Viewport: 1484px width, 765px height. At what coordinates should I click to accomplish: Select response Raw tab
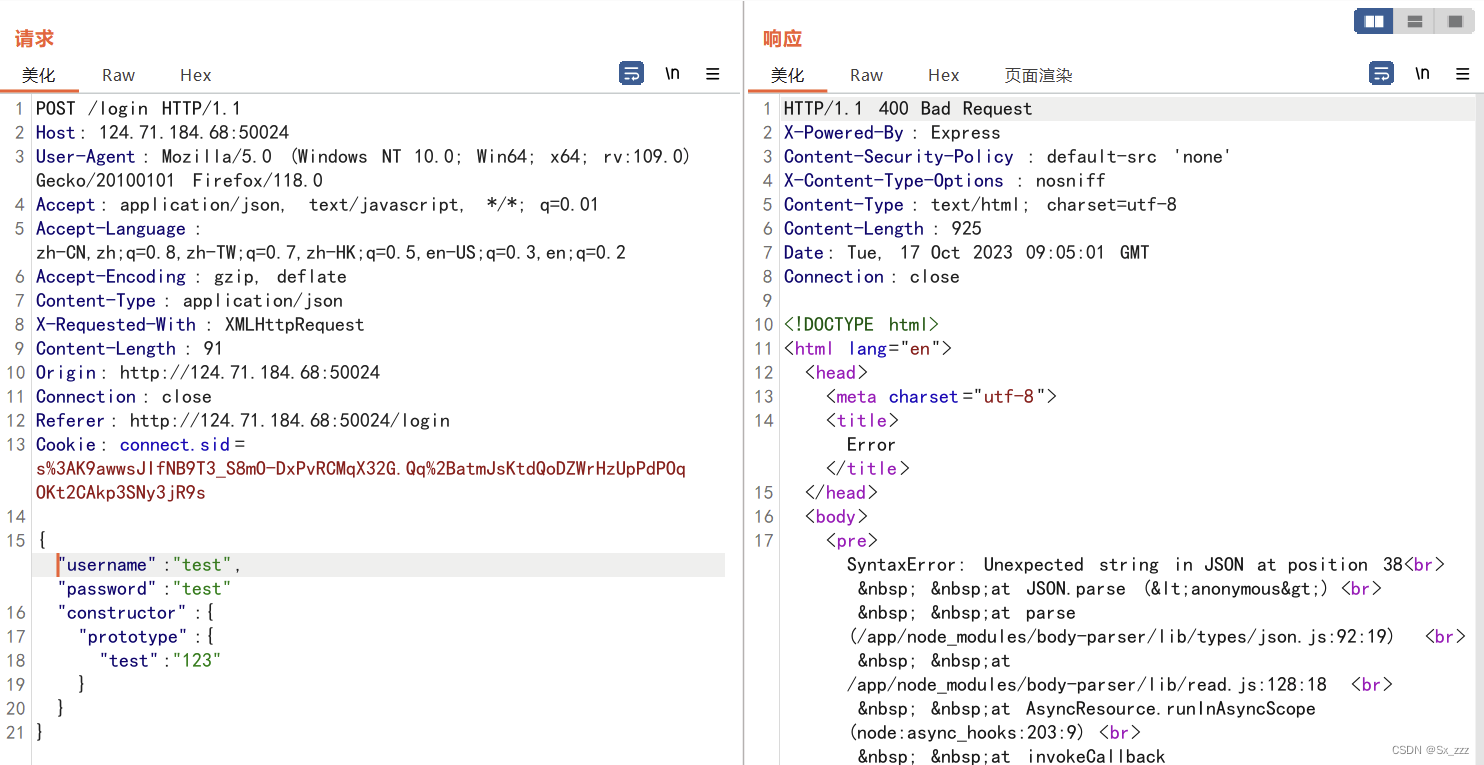(866, 75)
